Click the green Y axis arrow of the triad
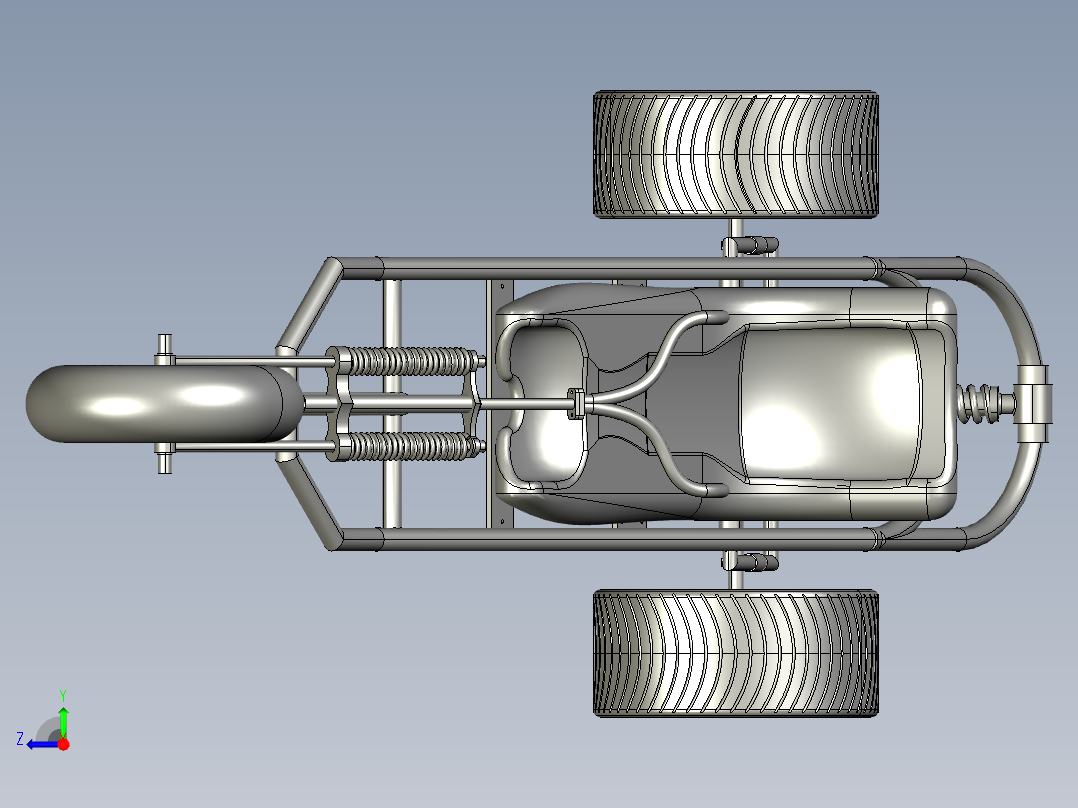The height and width of the screenshot is (808, 1078). click(x=63, y=721)
